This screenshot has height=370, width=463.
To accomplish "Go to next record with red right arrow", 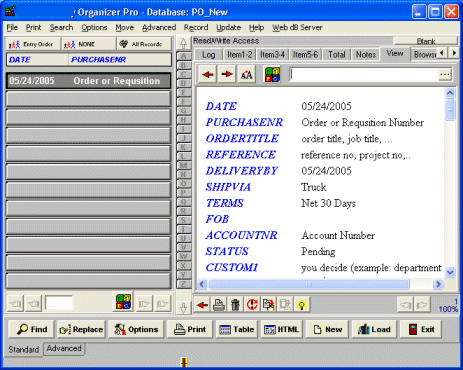I will point(227,74).
